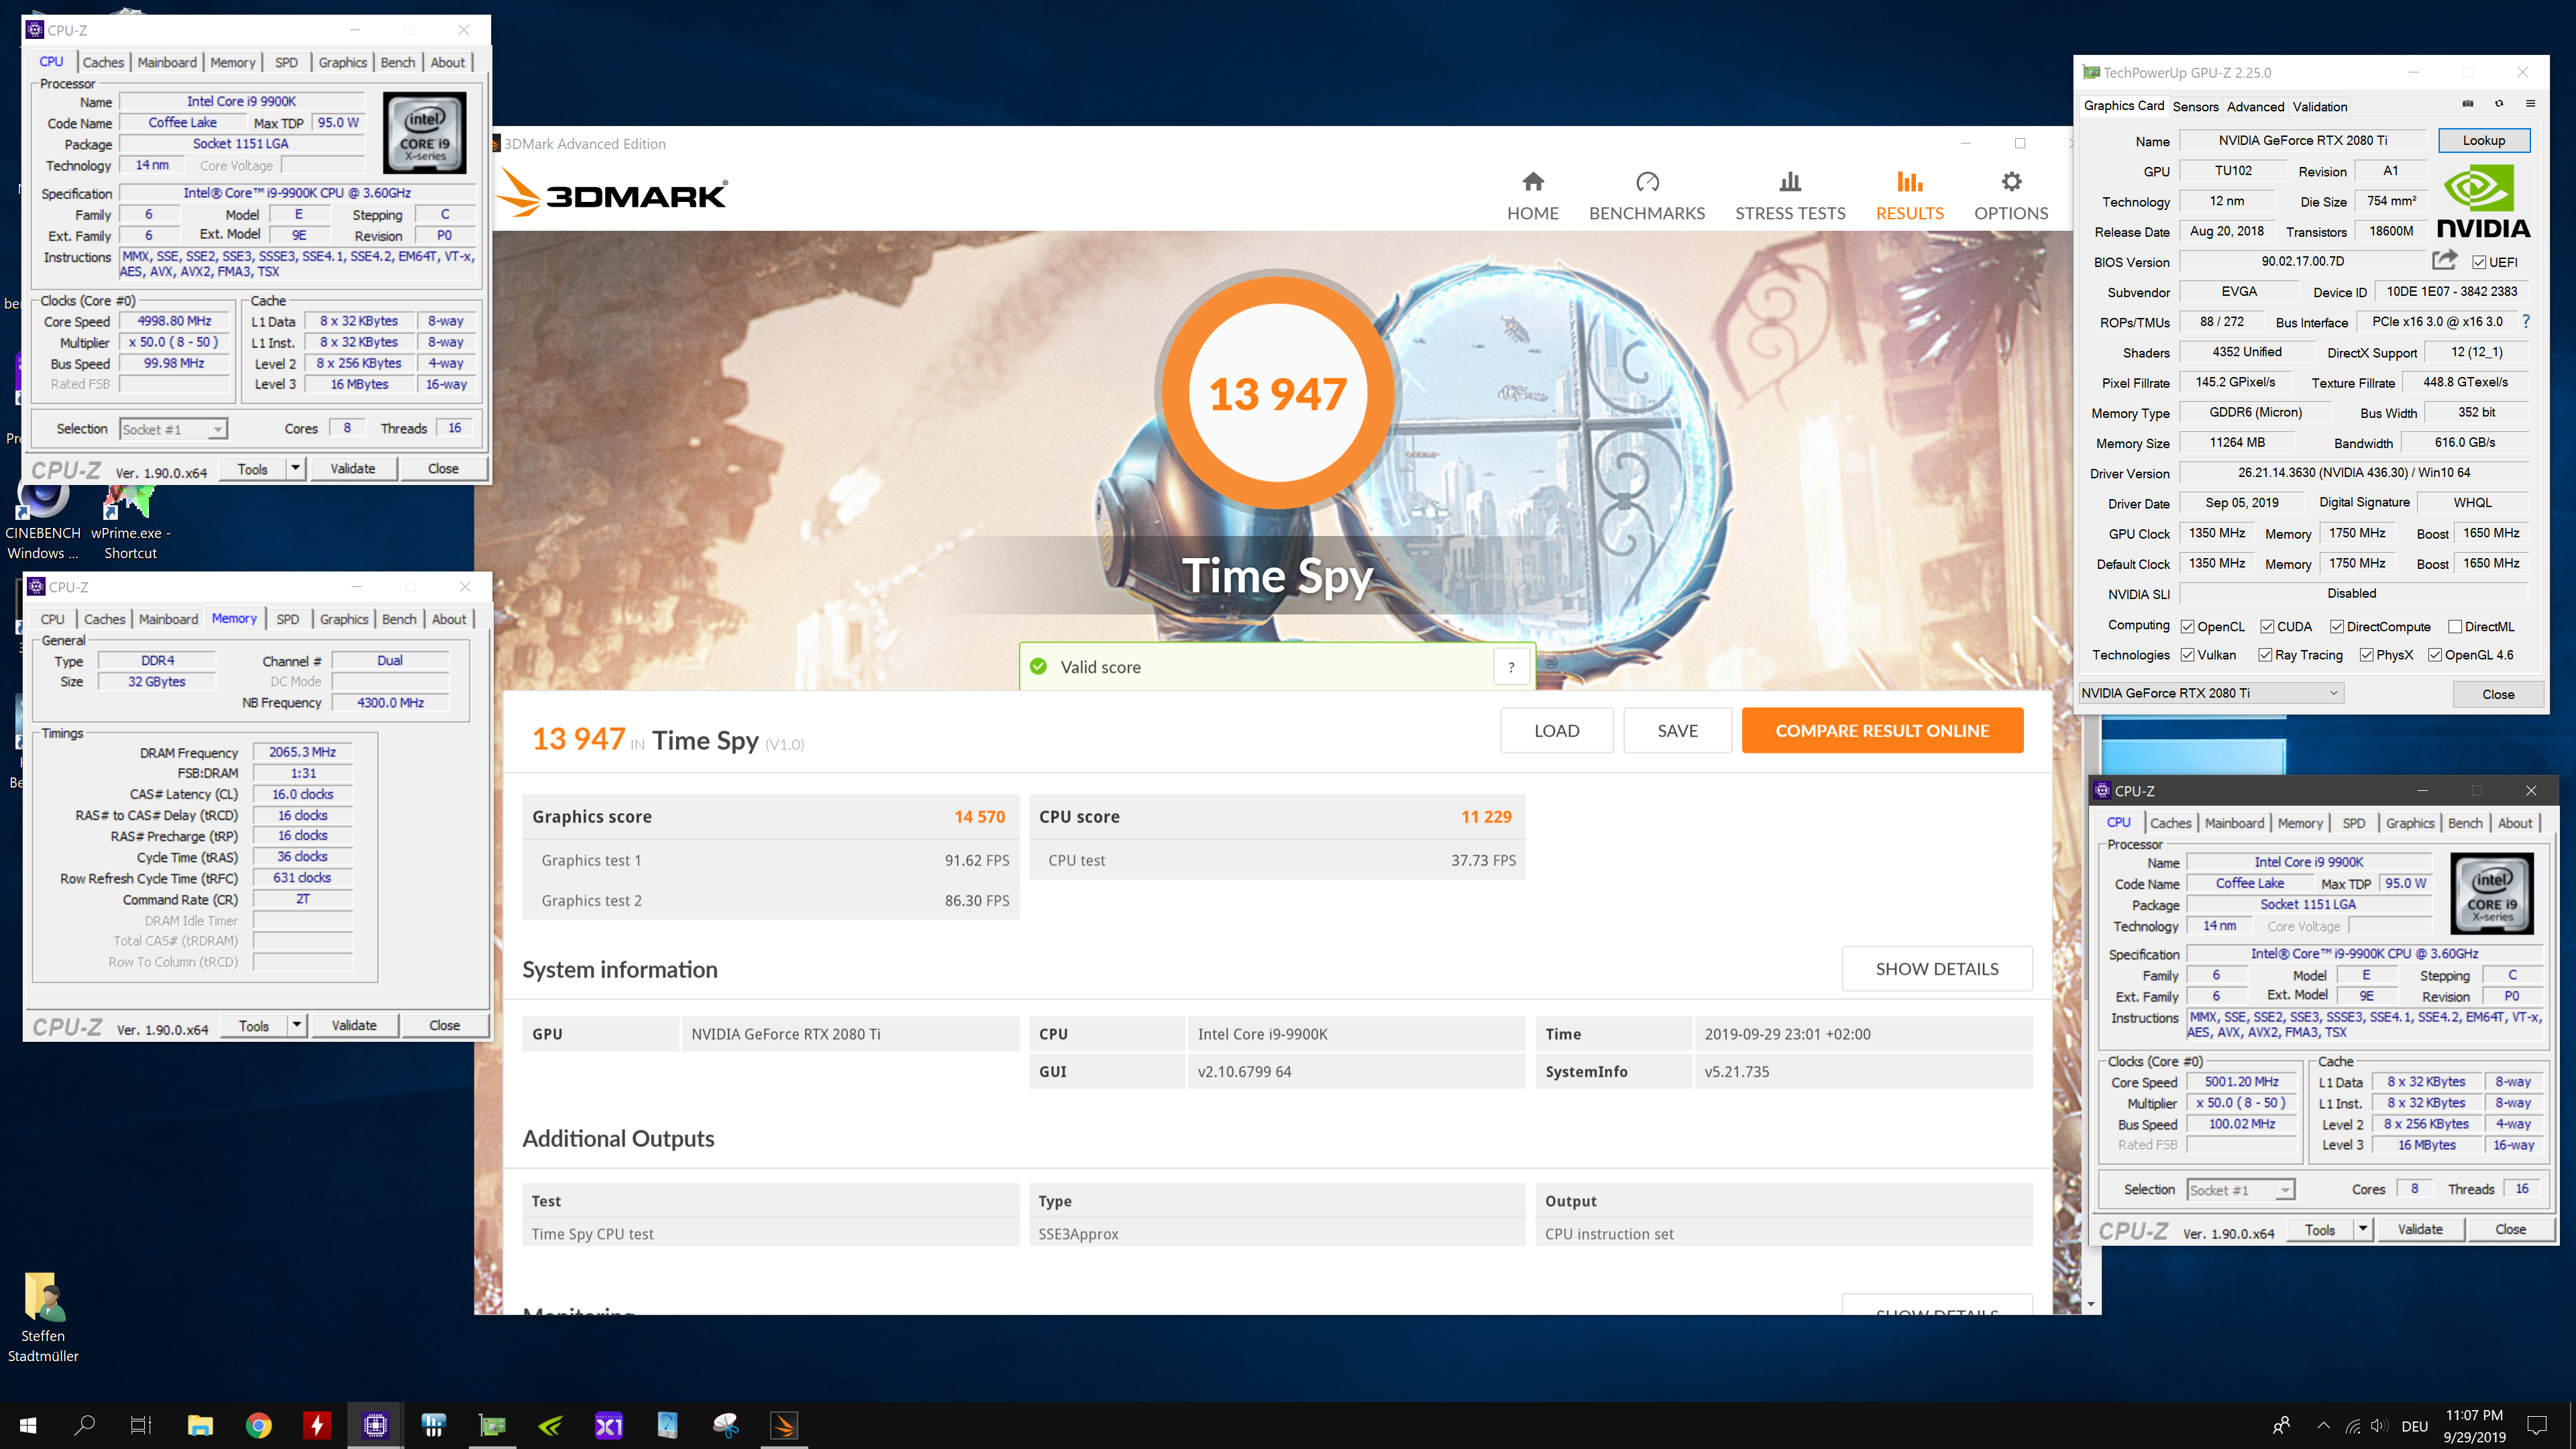Click the CPU-Z taskbar icon

pyautogui.click(x=375, y=1425)
